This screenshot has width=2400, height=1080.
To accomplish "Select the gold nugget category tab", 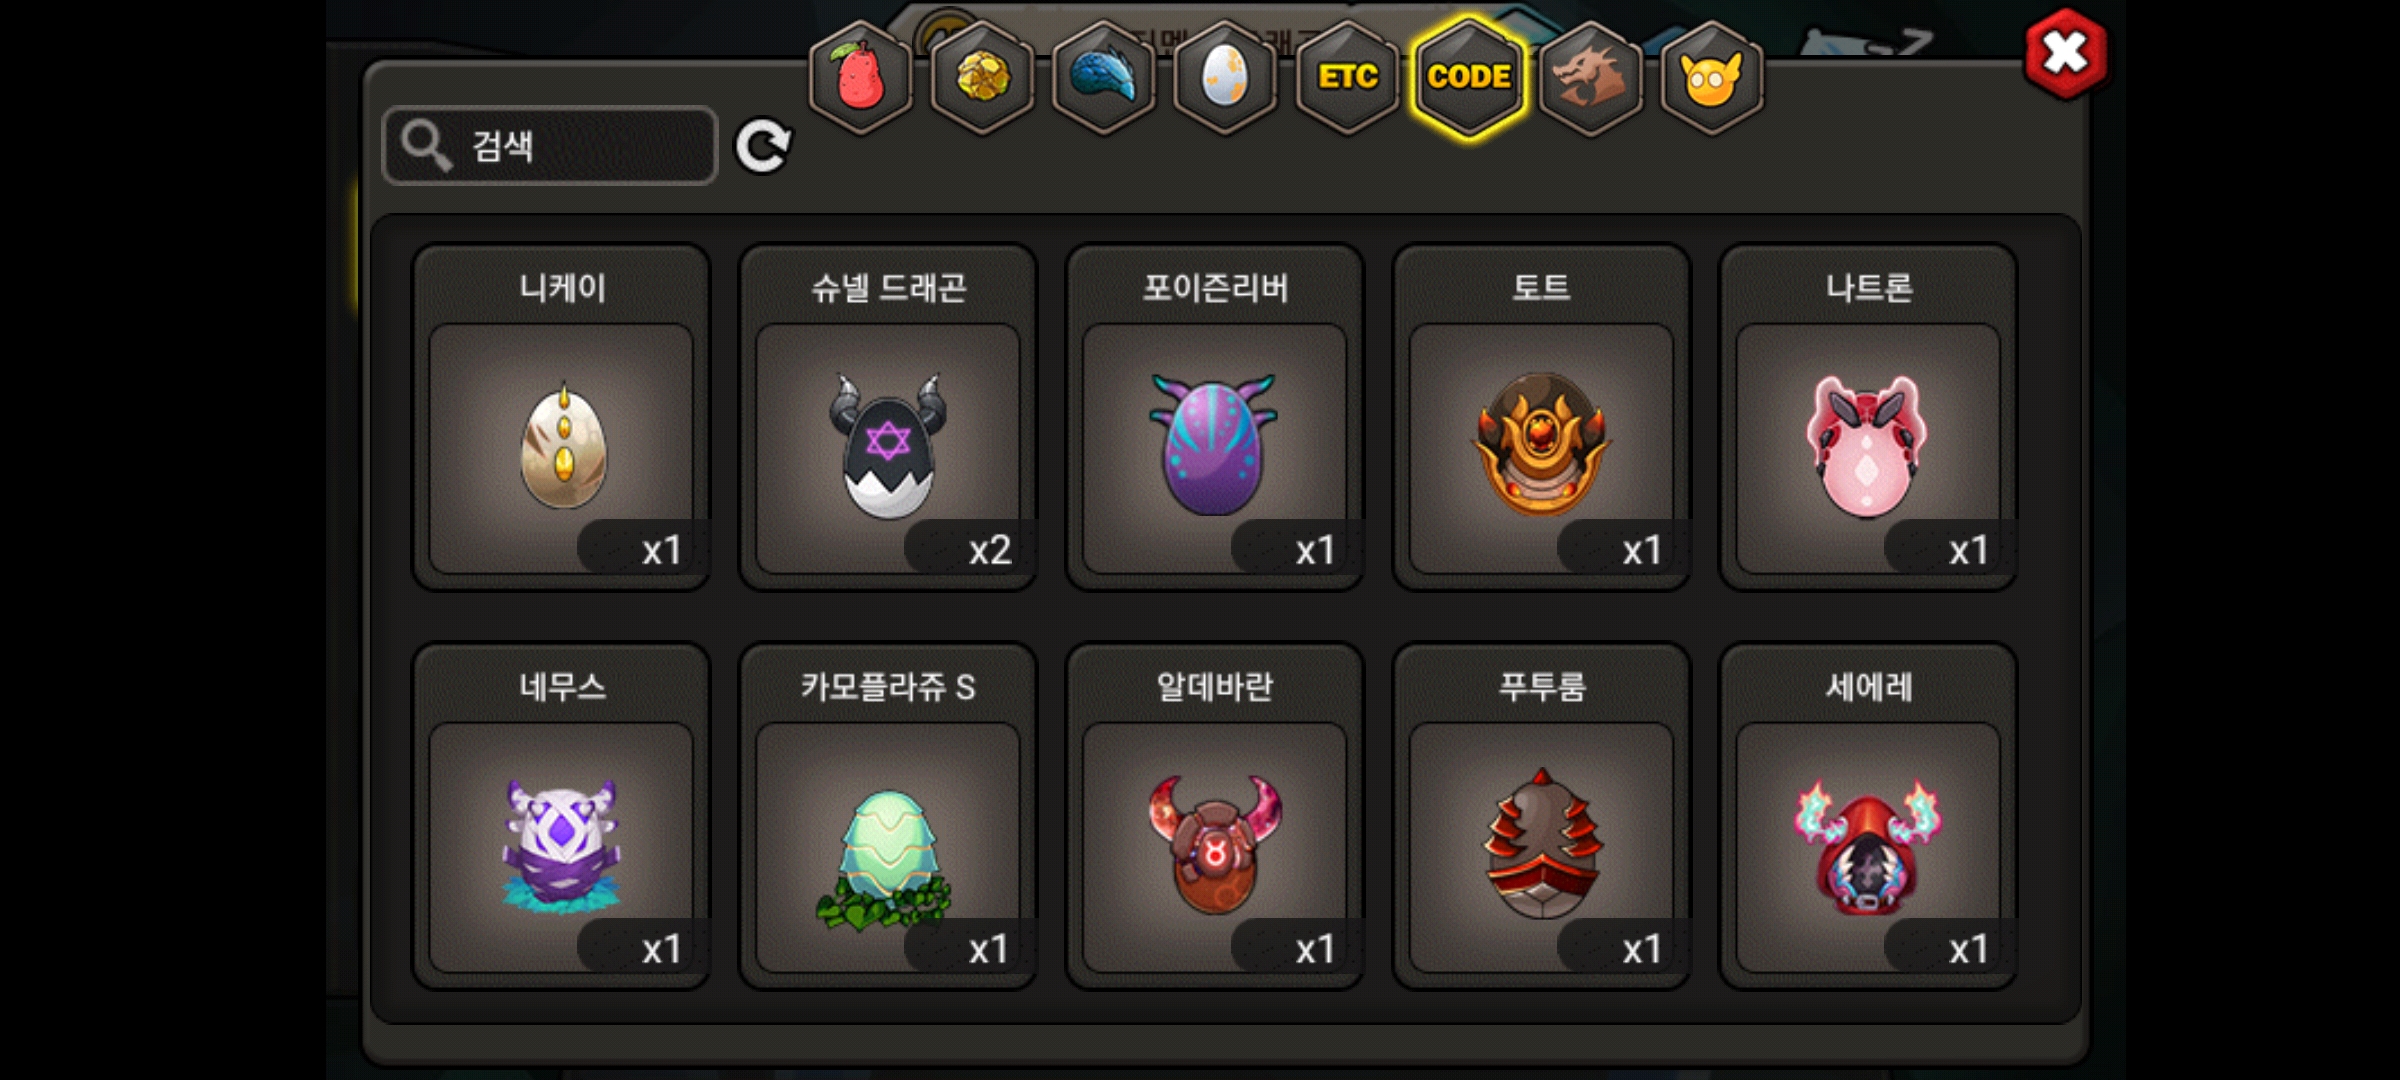I will pos(982,77).
